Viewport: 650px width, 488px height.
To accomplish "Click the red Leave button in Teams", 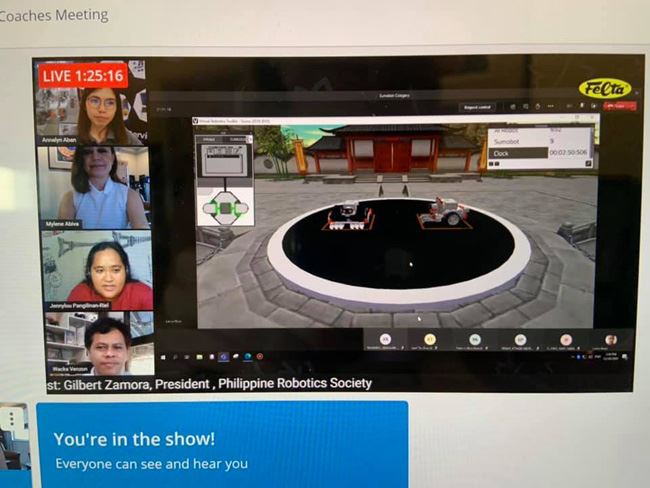I will (x=620, y=106).
